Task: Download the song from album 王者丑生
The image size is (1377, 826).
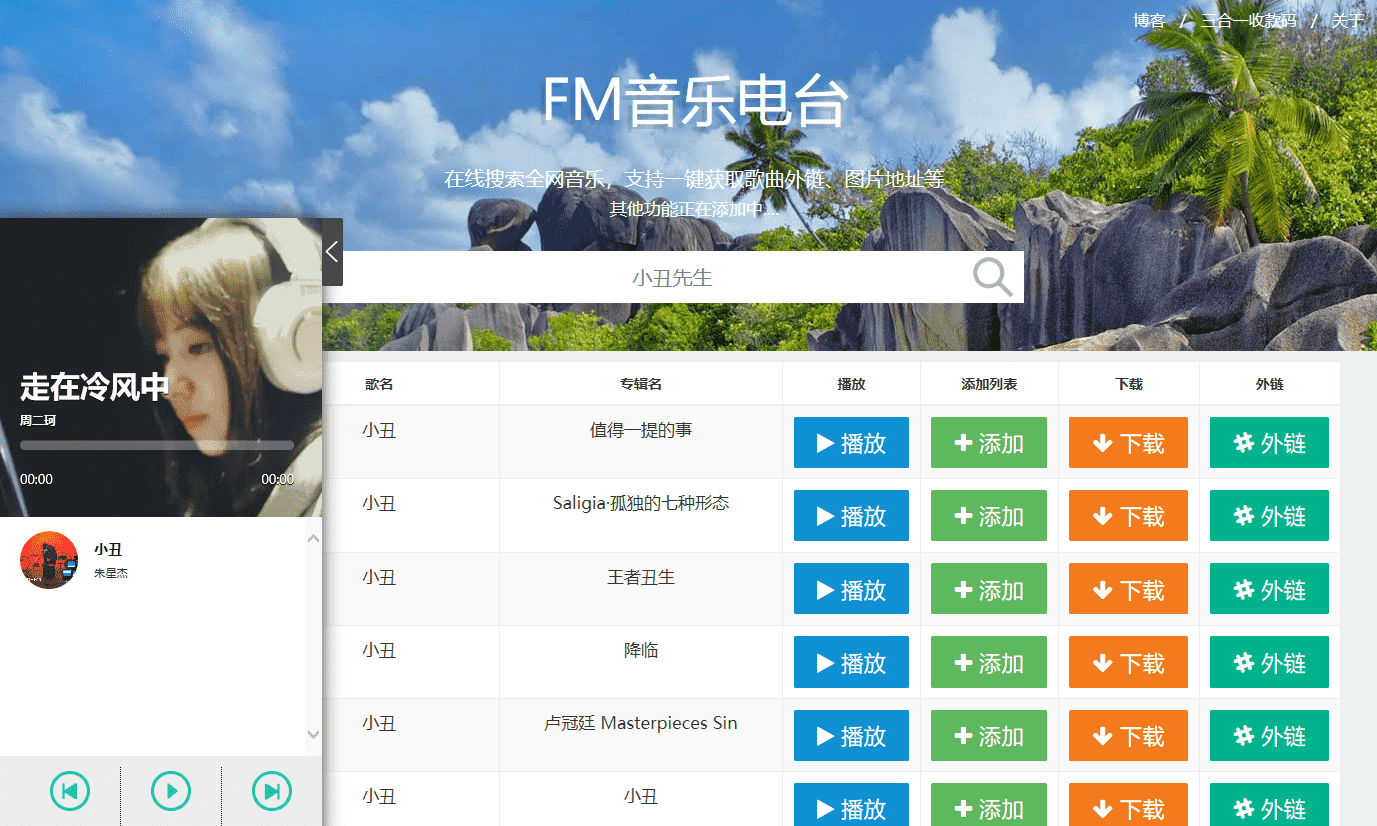Action: 1128,589
